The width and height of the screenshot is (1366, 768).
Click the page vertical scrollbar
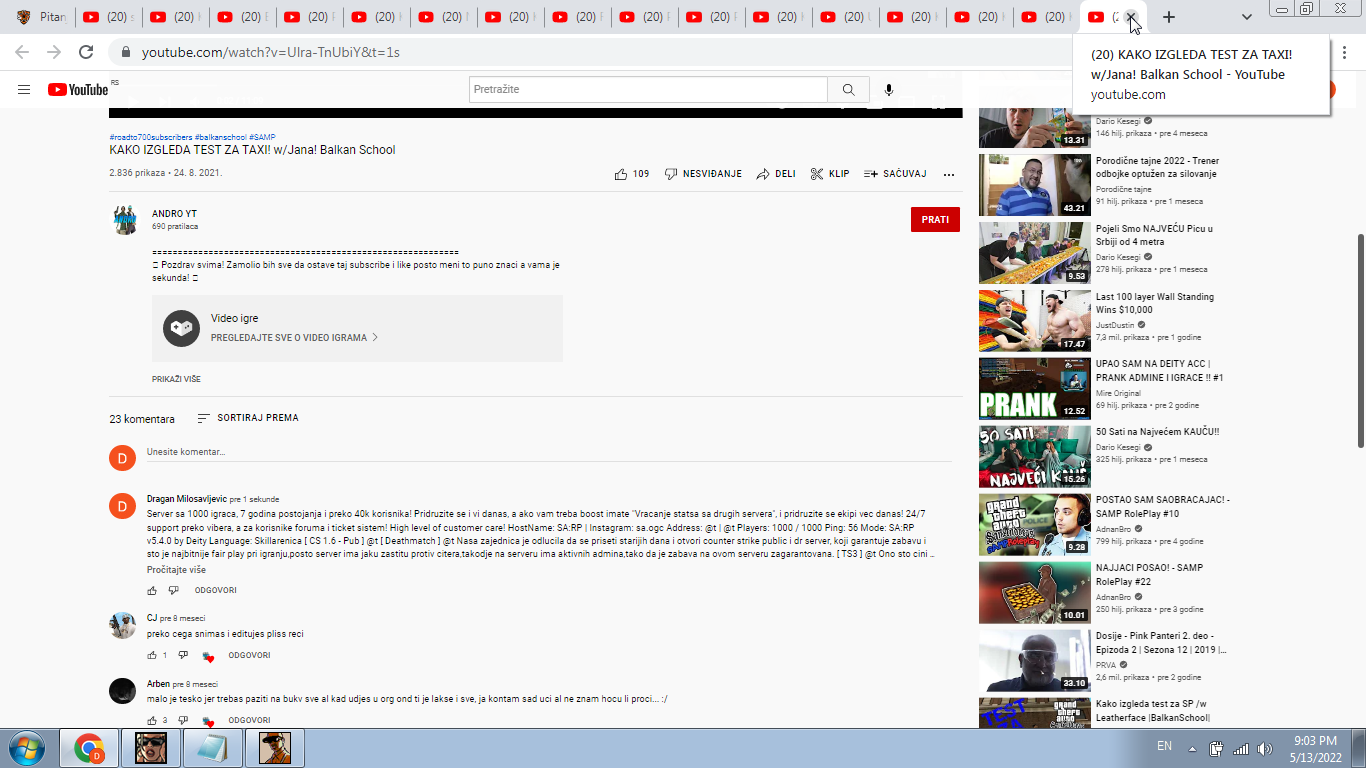[1359, 340]
